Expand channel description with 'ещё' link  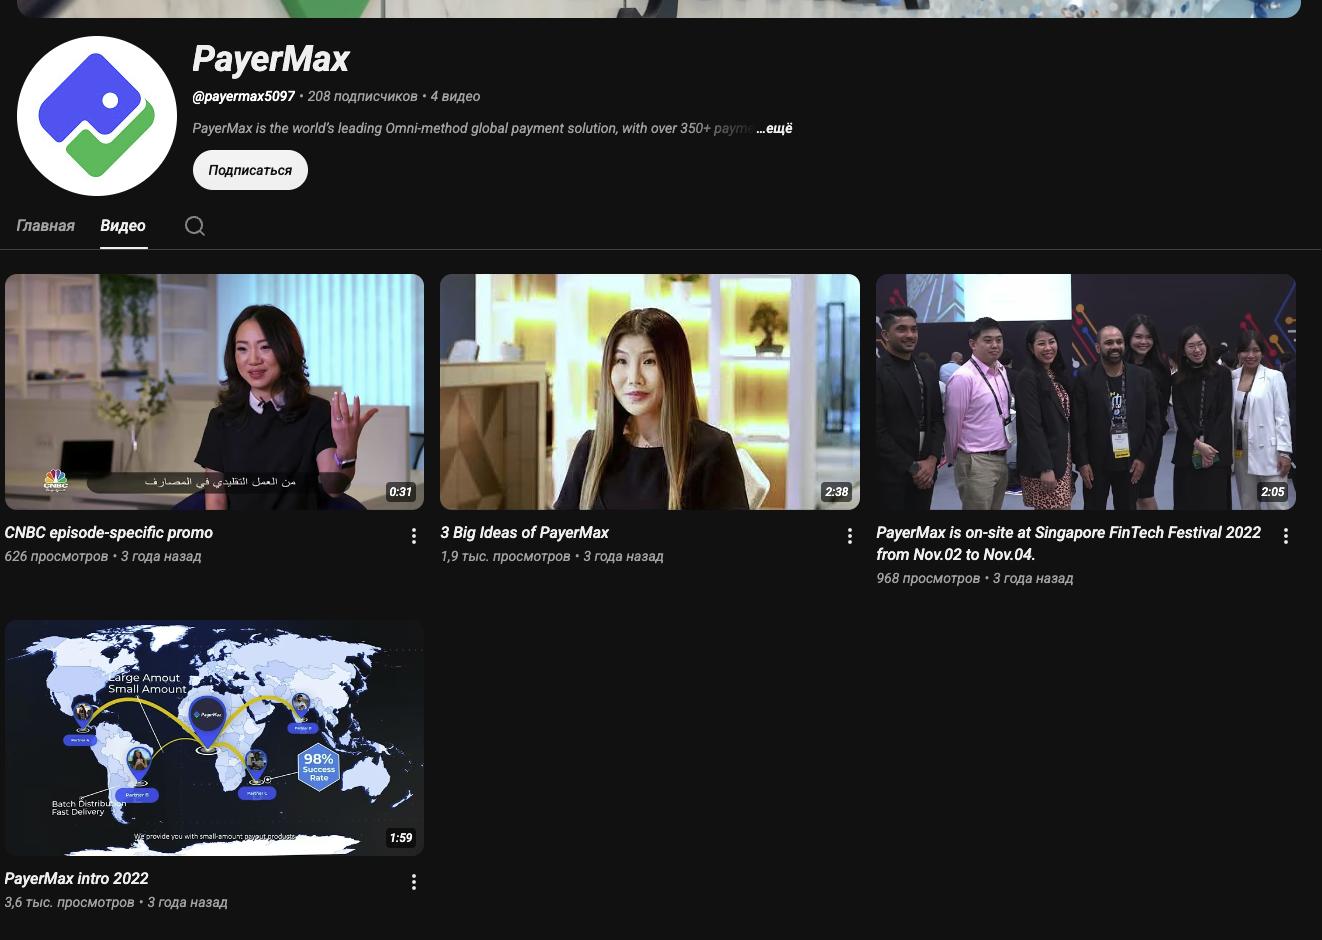774,128
